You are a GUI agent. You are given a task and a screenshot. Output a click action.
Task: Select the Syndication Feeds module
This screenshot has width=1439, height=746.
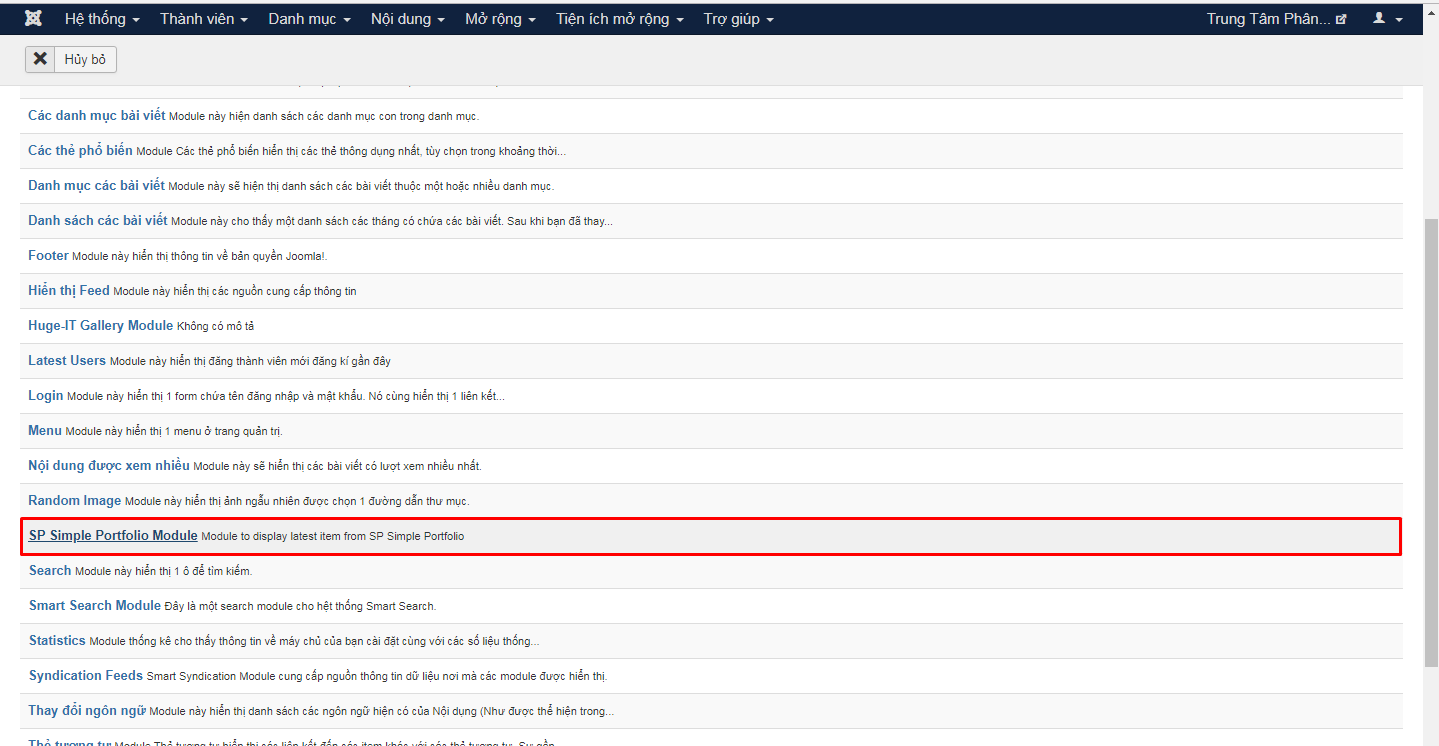pyautogui.click(x=86, y=675)
